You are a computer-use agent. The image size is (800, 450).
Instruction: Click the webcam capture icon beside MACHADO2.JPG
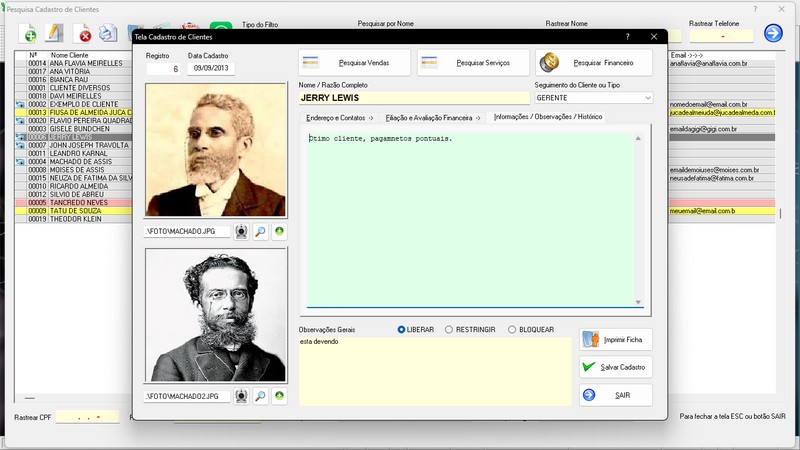[x=241, y=396]
